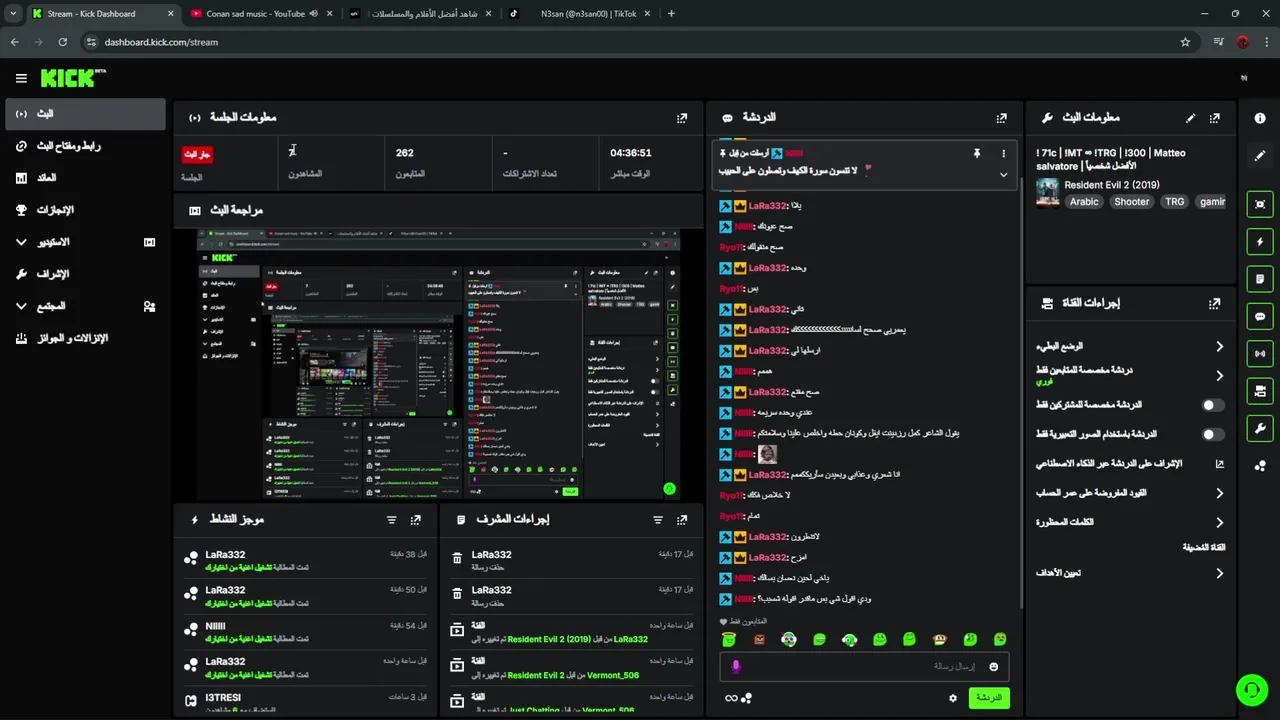Open الإنجازات menu item

point(85,210)
